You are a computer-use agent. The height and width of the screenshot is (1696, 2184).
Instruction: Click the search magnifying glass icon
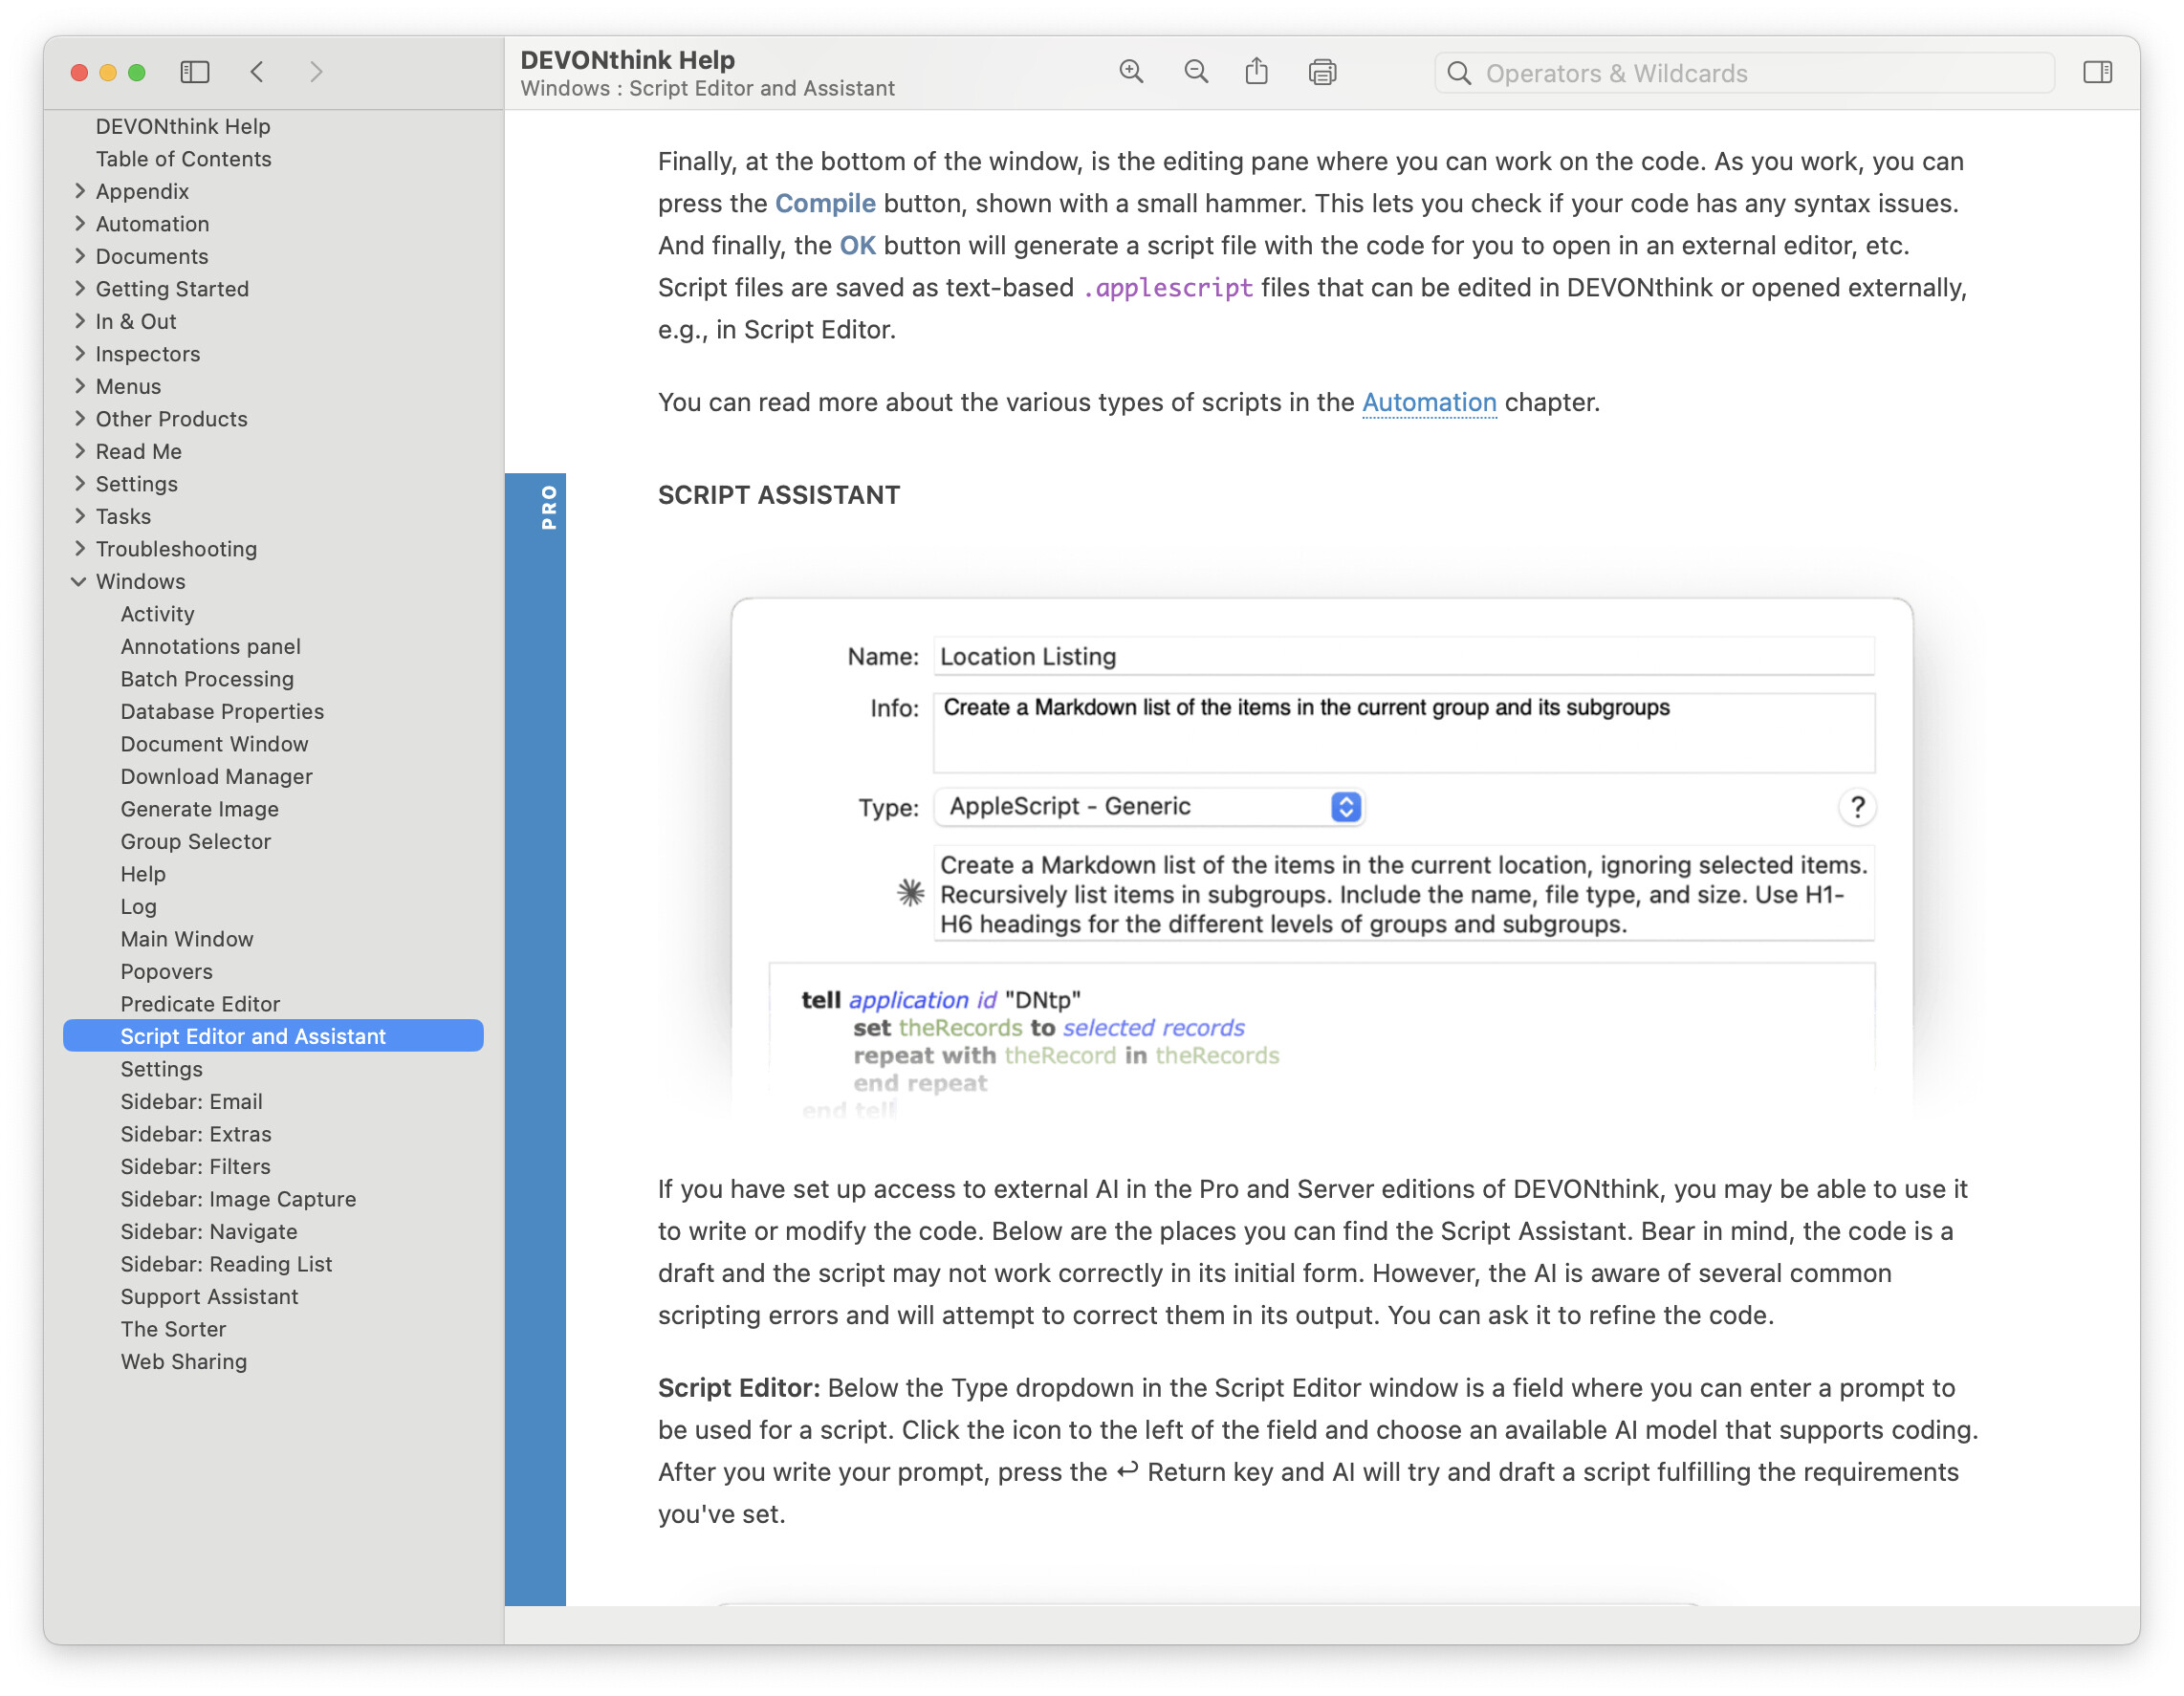coord(1459,73)
